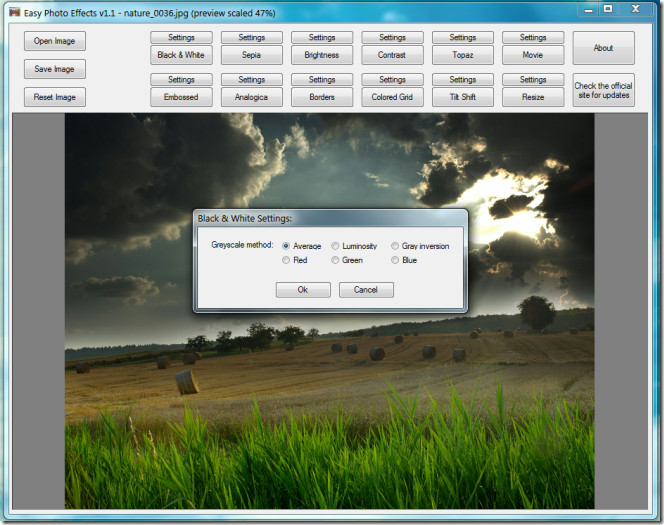
Task: Confirm settings with the Ok button
Action: tap(302, 290)
